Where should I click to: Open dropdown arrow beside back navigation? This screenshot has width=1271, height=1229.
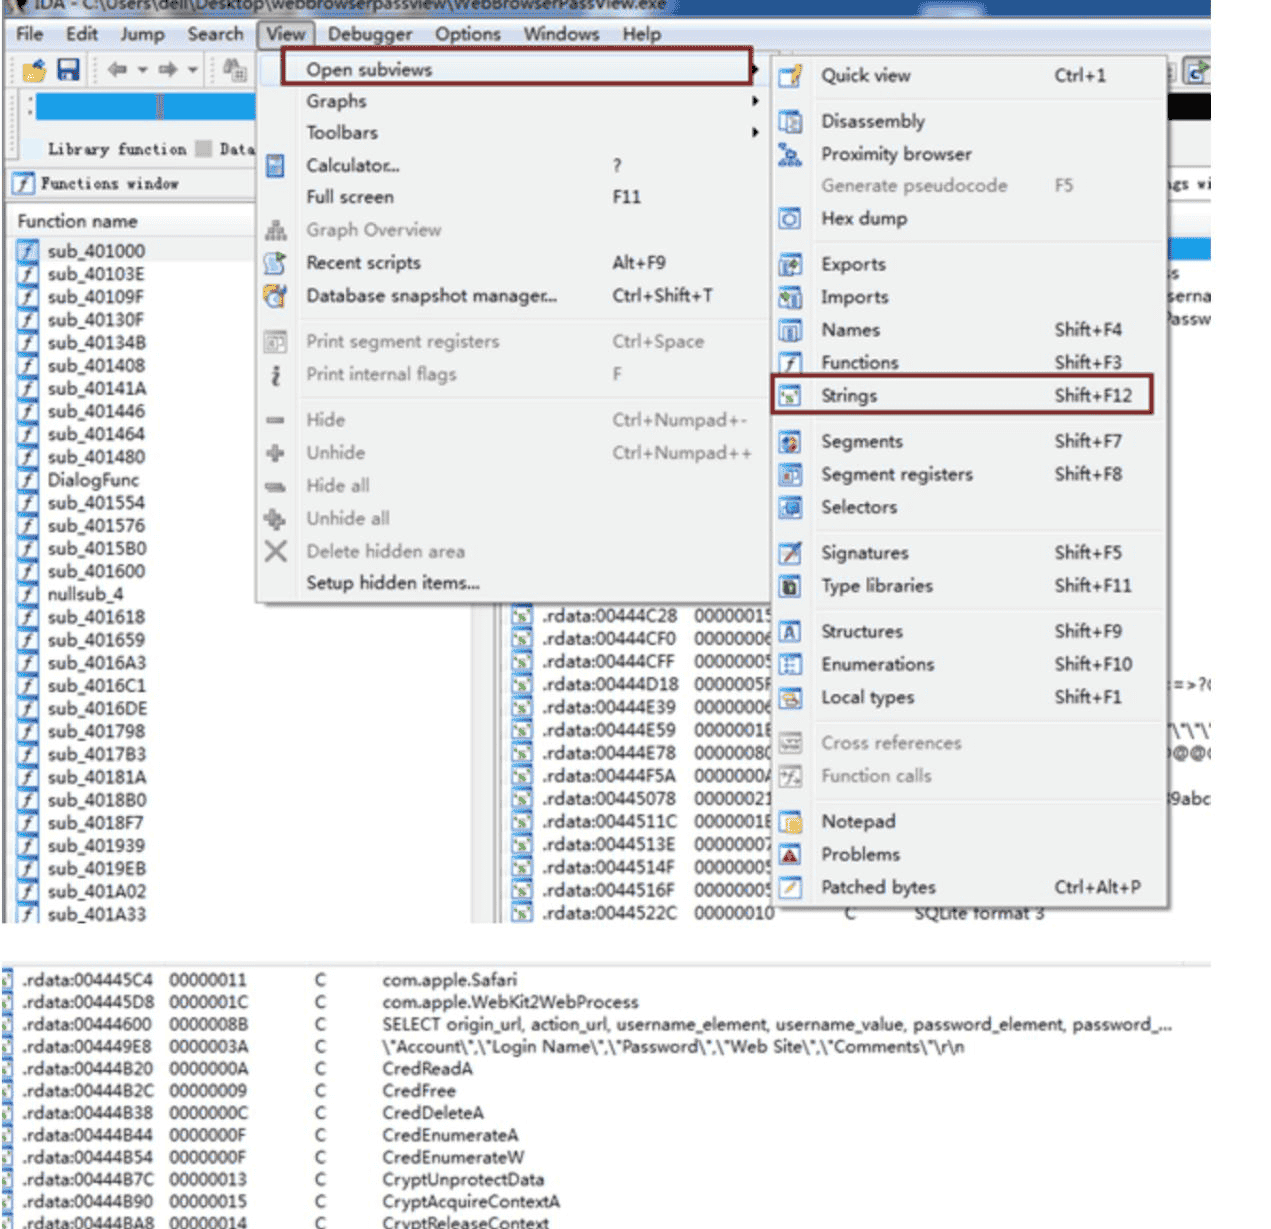tap(142, 70)
